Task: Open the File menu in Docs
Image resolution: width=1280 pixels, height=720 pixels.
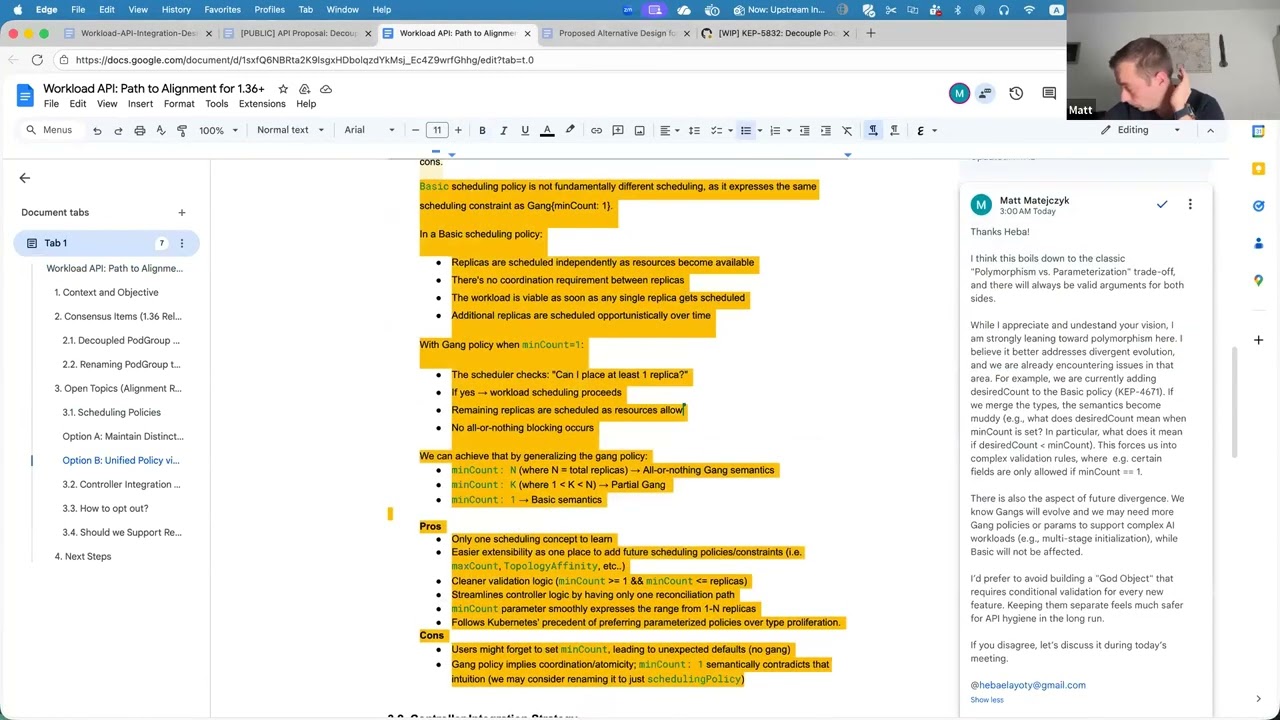Action: click(51, 104)
